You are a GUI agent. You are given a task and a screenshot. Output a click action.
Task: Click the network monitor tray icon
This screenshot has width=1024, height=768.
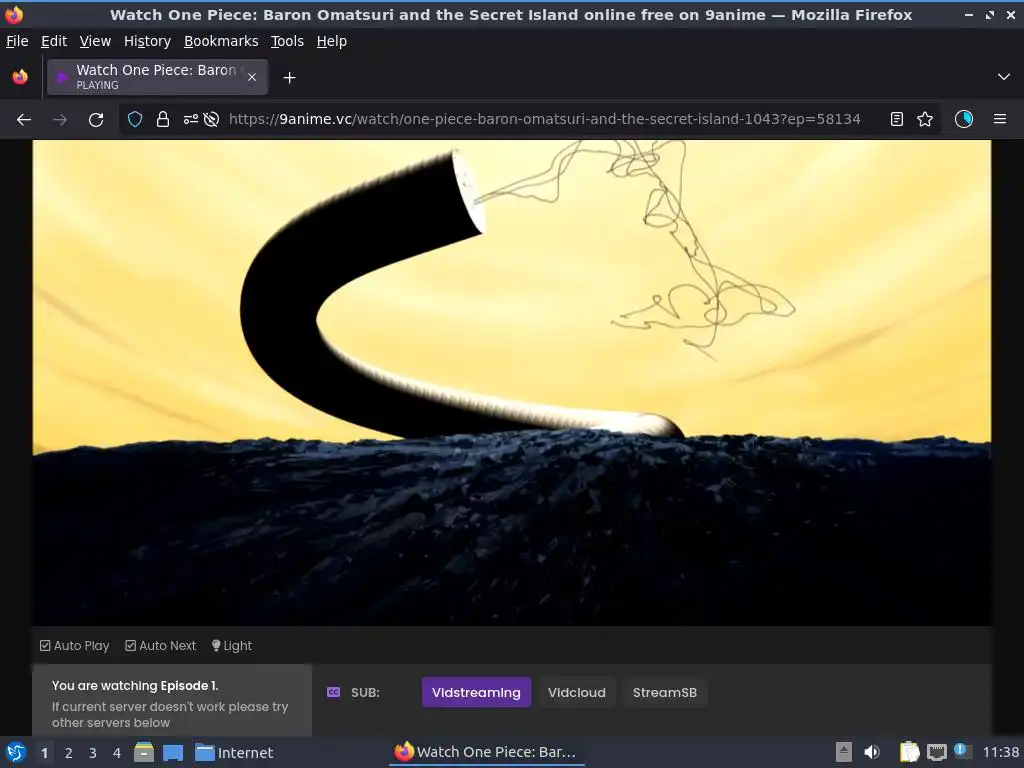(936, 752)
